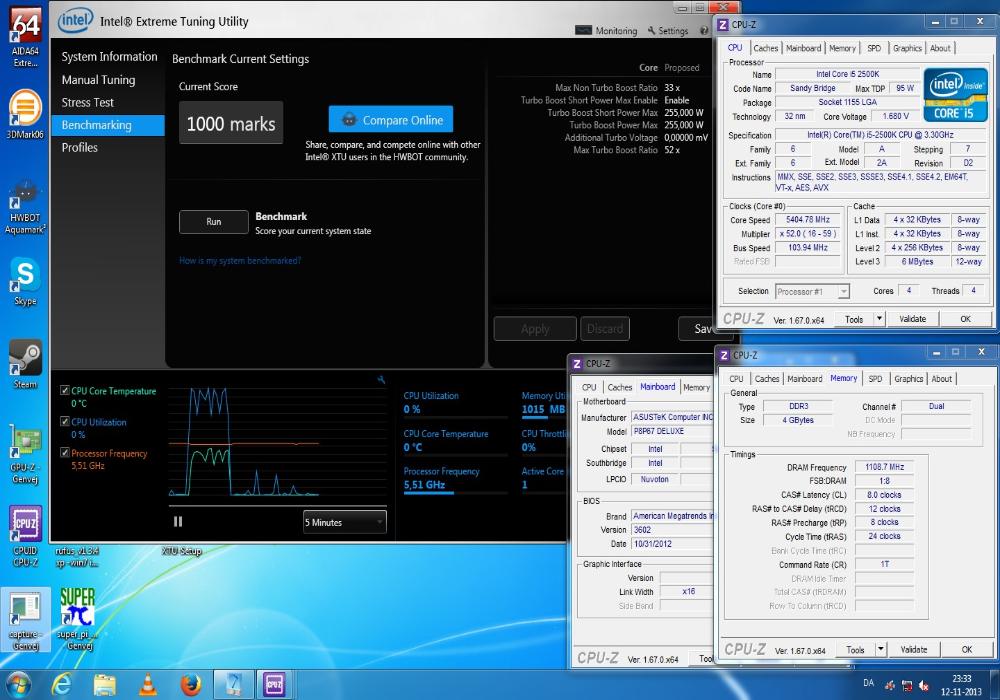Select System Information in XTU sidebar

[x=109, y=57]
